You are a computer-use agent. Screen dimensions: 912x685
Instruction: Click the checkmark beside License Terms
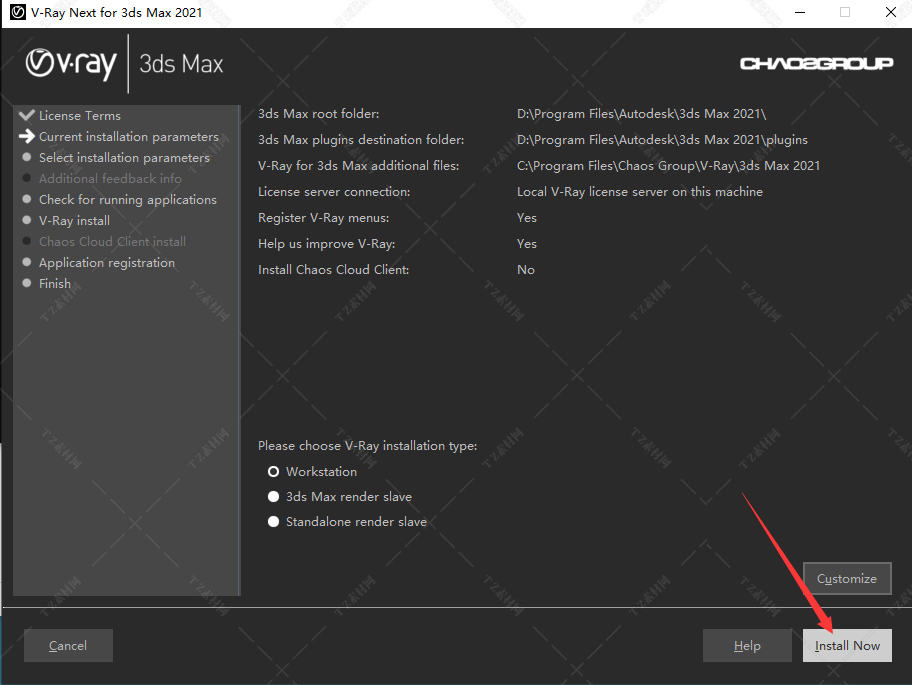[27, 115]
